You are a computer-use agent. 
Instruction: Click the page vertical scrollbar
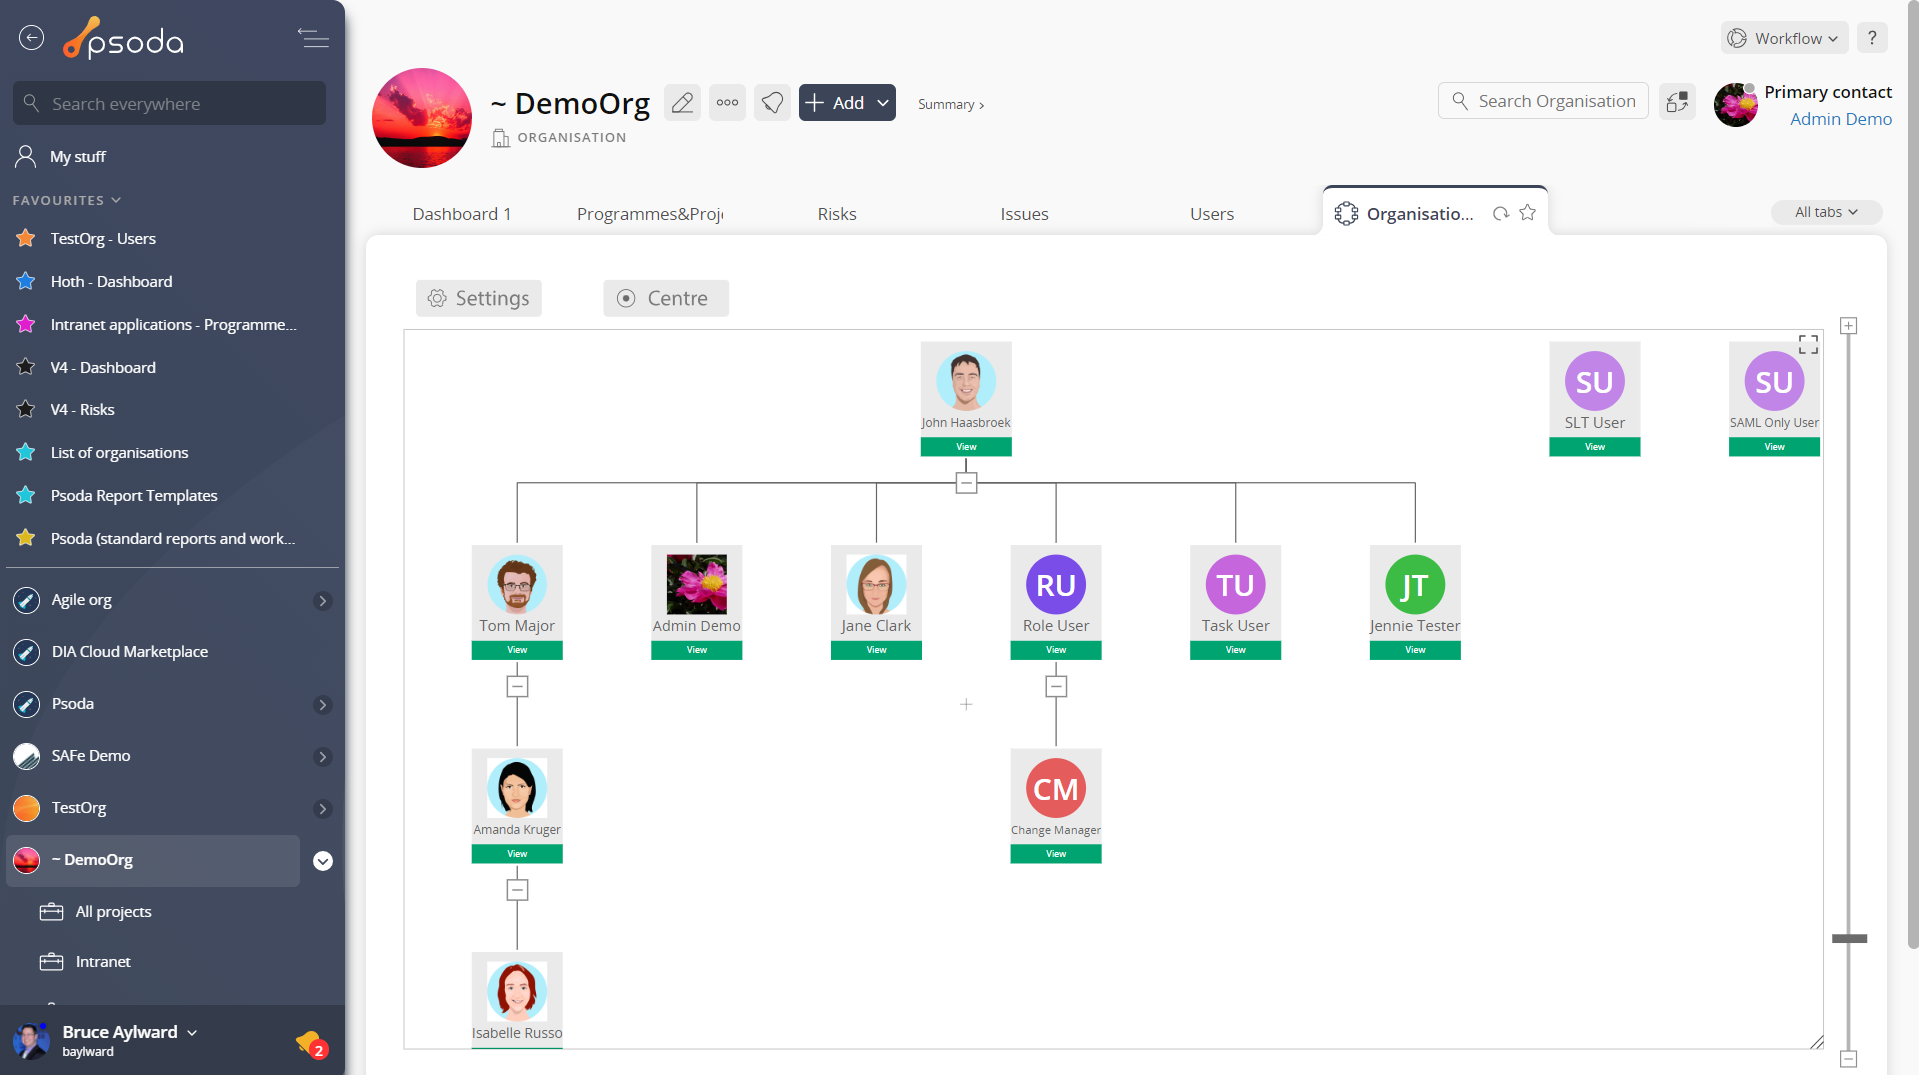click(x=1912, y=475)
